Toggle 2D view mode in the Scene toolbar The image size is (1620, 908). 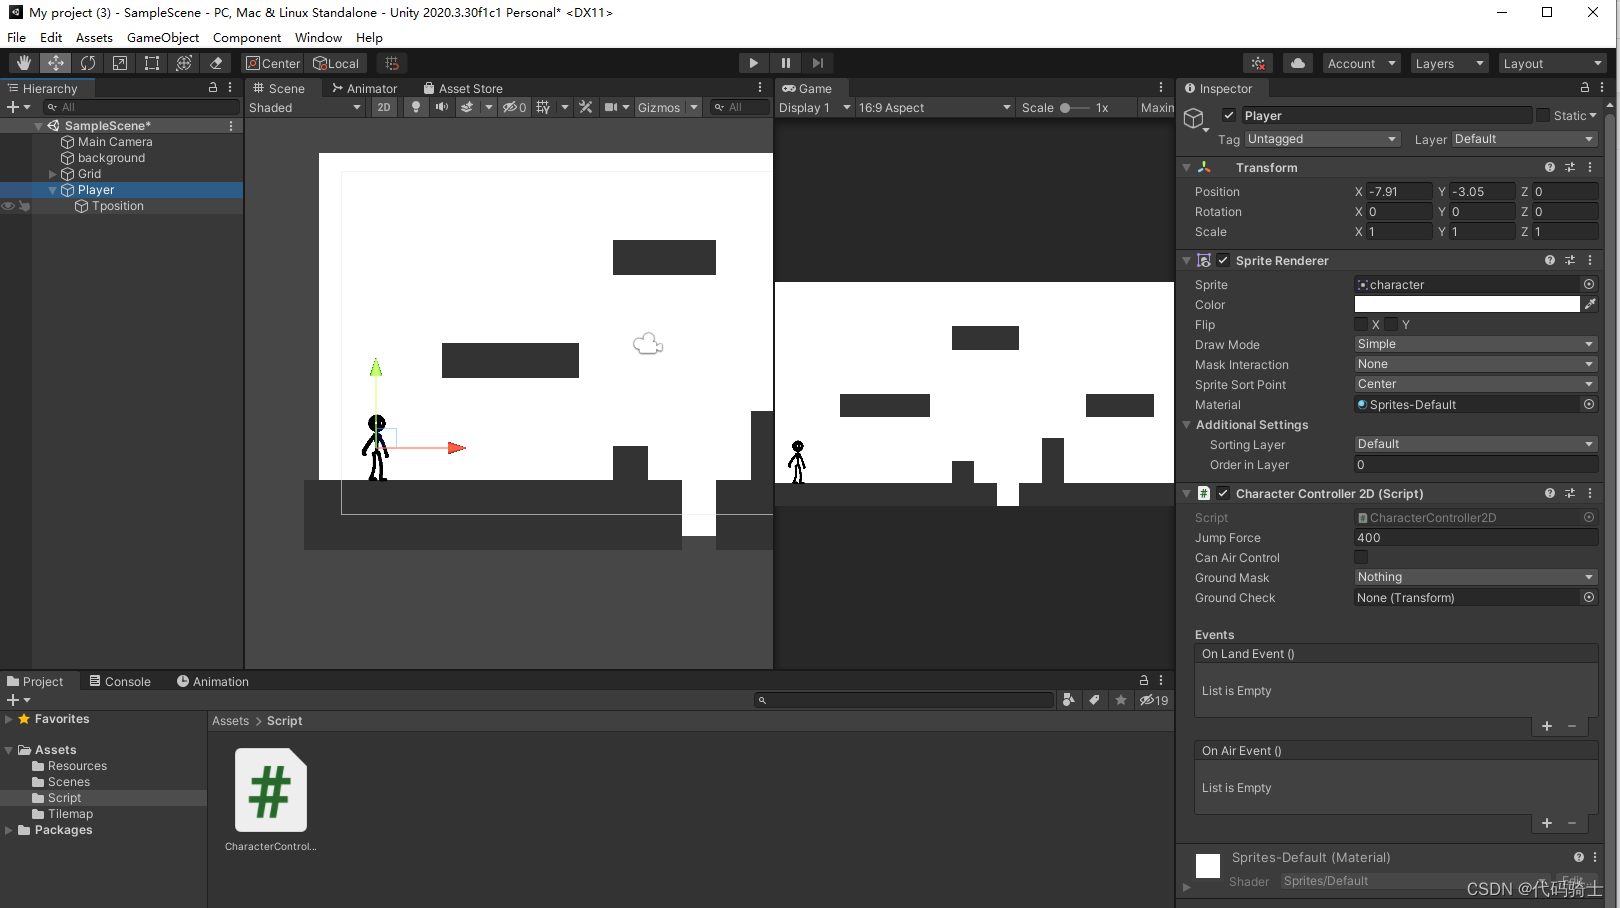[384, 107]
